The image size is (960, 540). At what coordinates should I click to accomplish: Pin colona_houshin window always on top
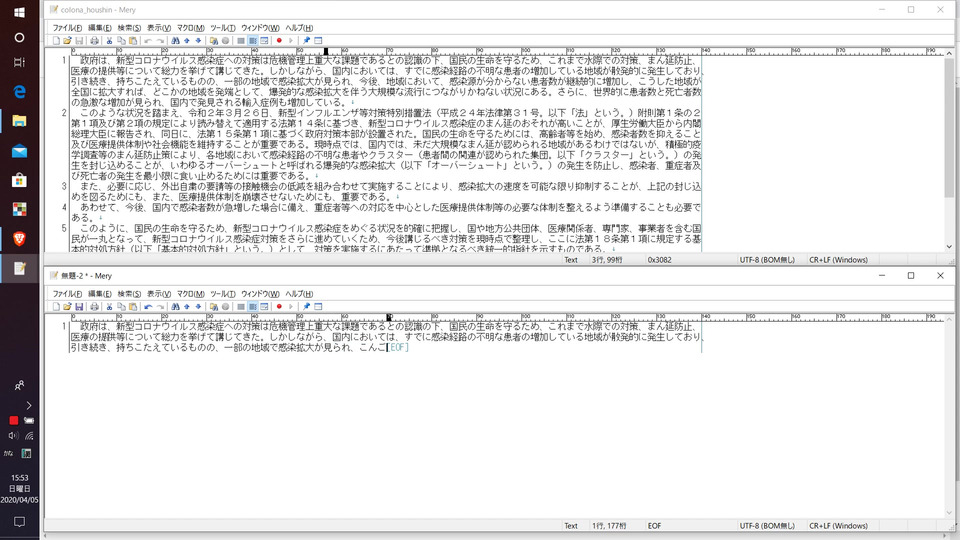tap(307, 41)
